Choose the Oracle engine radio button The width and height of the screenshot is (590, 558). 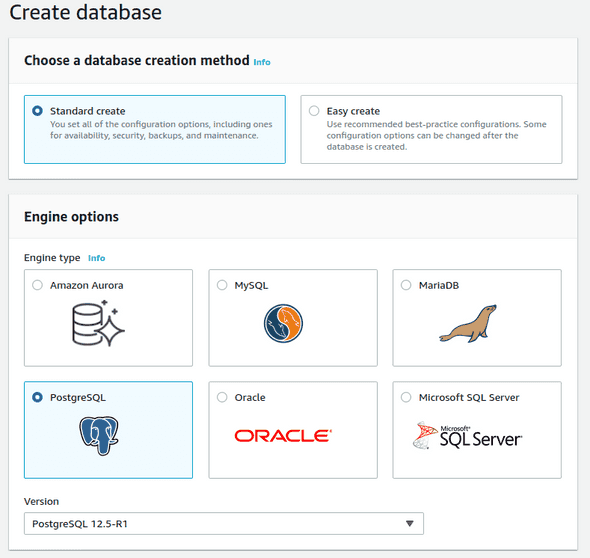tap(222, 397)
